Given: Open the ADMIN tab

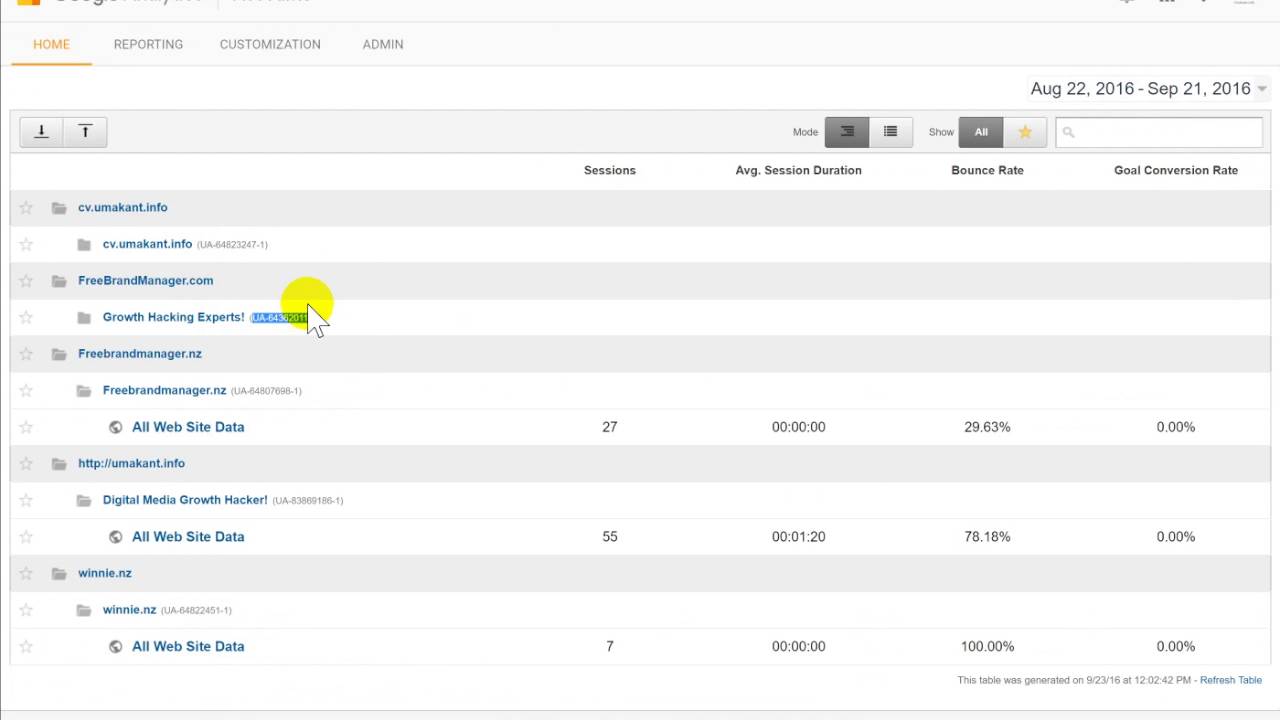Looking at the screenshot, I should pyautogui.click(x=383, y=45).
